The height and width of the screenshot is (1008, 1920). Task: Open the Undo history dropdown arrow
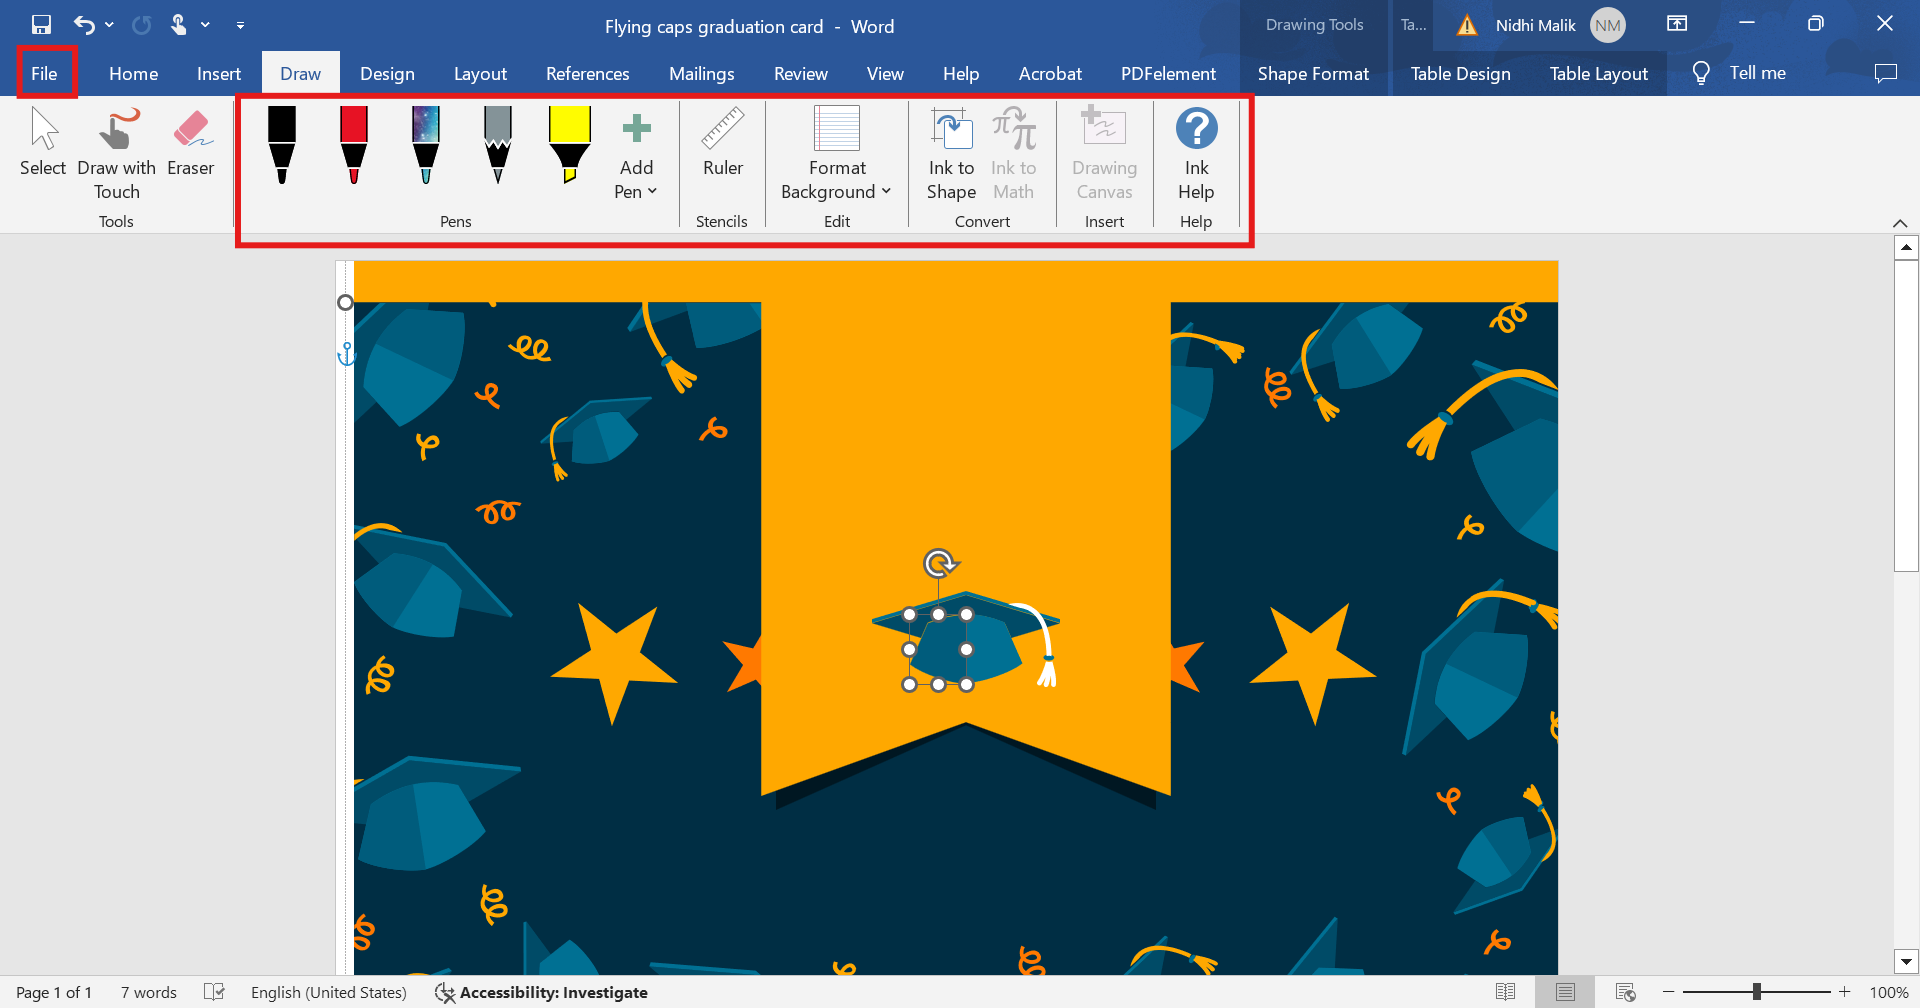109,25
